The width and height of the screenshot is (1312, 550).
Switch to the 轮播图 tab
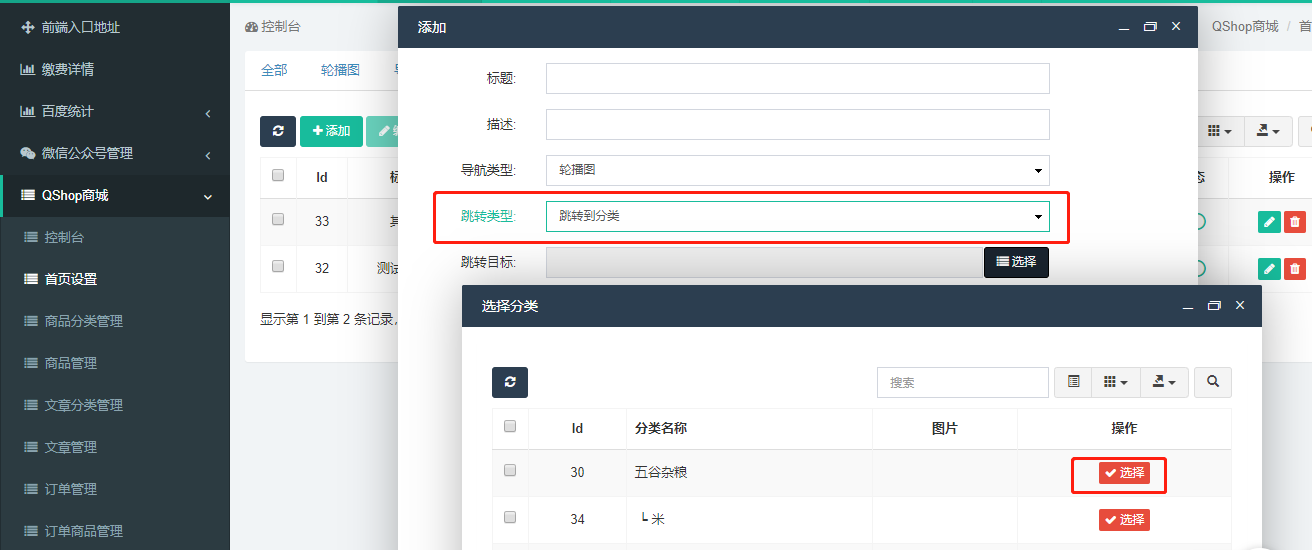(x=340, y=70)
